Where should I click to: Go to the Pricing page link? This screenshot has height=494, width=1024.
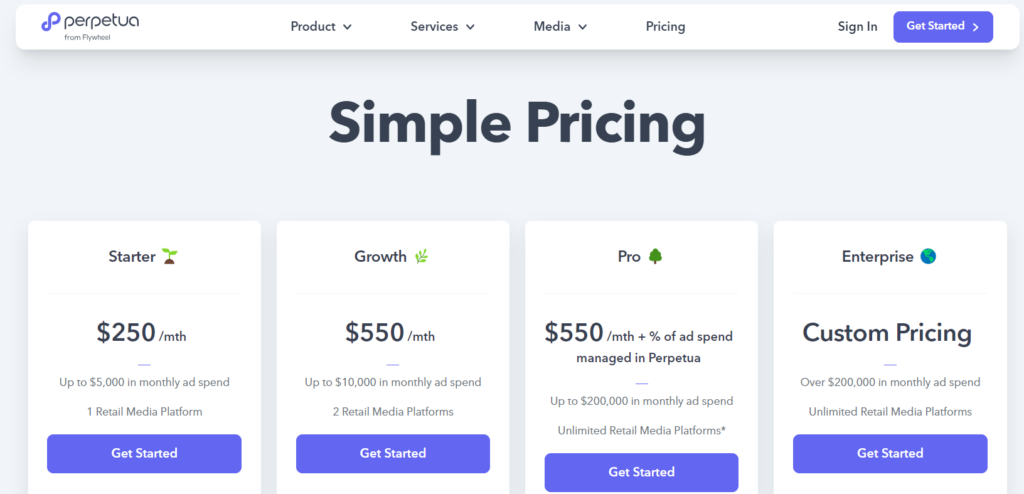[665, 27]
